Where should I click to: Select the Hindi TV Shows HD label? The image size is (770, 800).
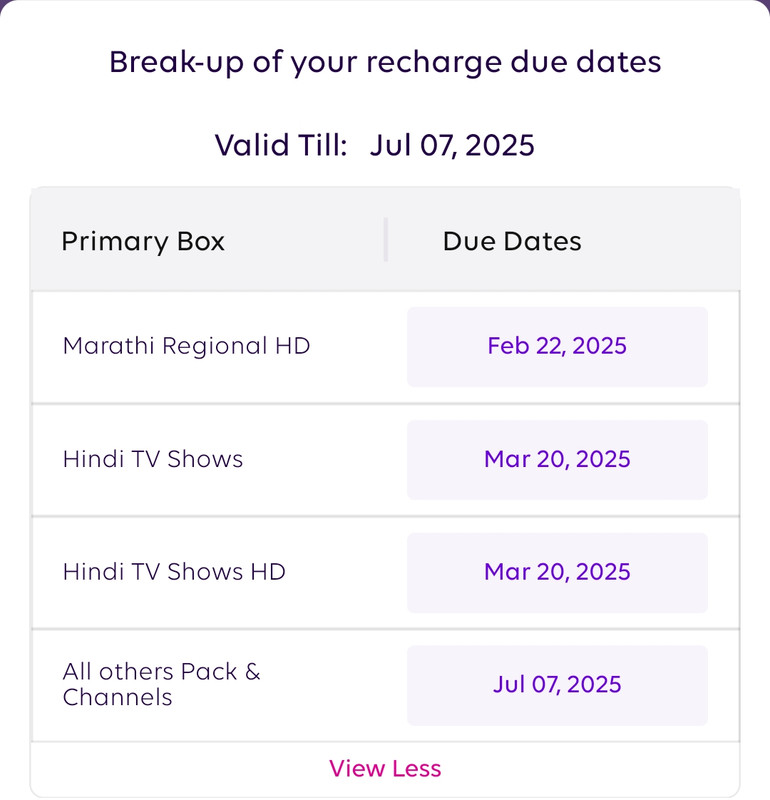pyautogui.click(x=174, y=572)
